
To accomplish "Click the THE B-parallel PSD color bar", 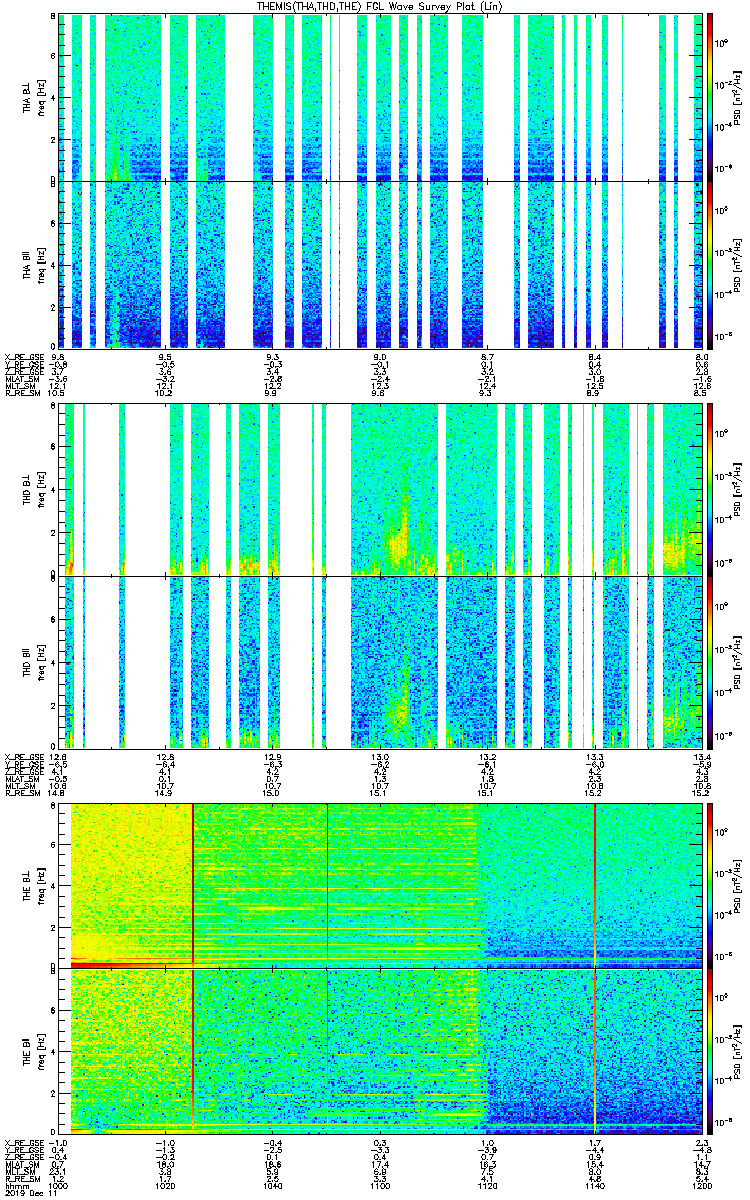I will tap(710, 1051).
